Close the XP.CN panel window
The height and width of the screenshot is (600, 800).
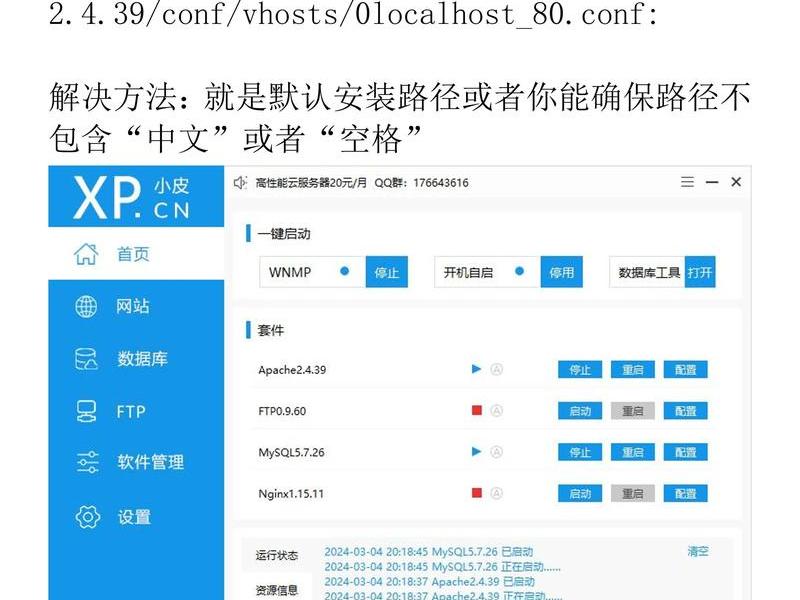tap(736, 182)
